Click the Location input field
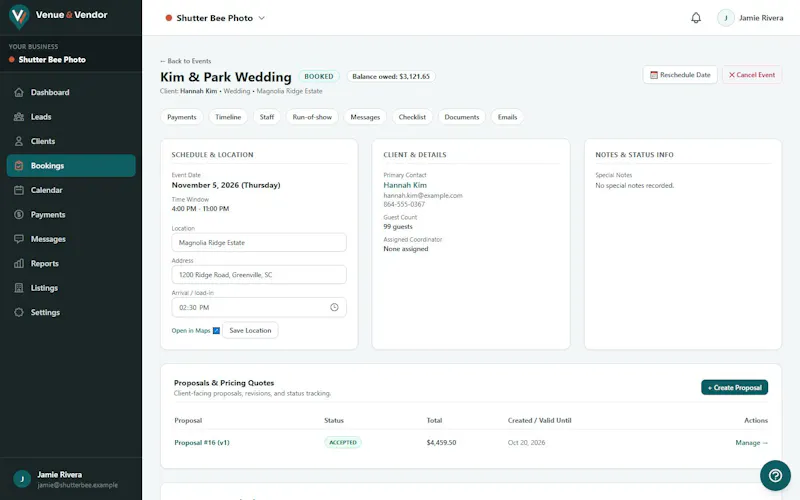The width and height of the screenshot is (800, 500). click(259, 242)
